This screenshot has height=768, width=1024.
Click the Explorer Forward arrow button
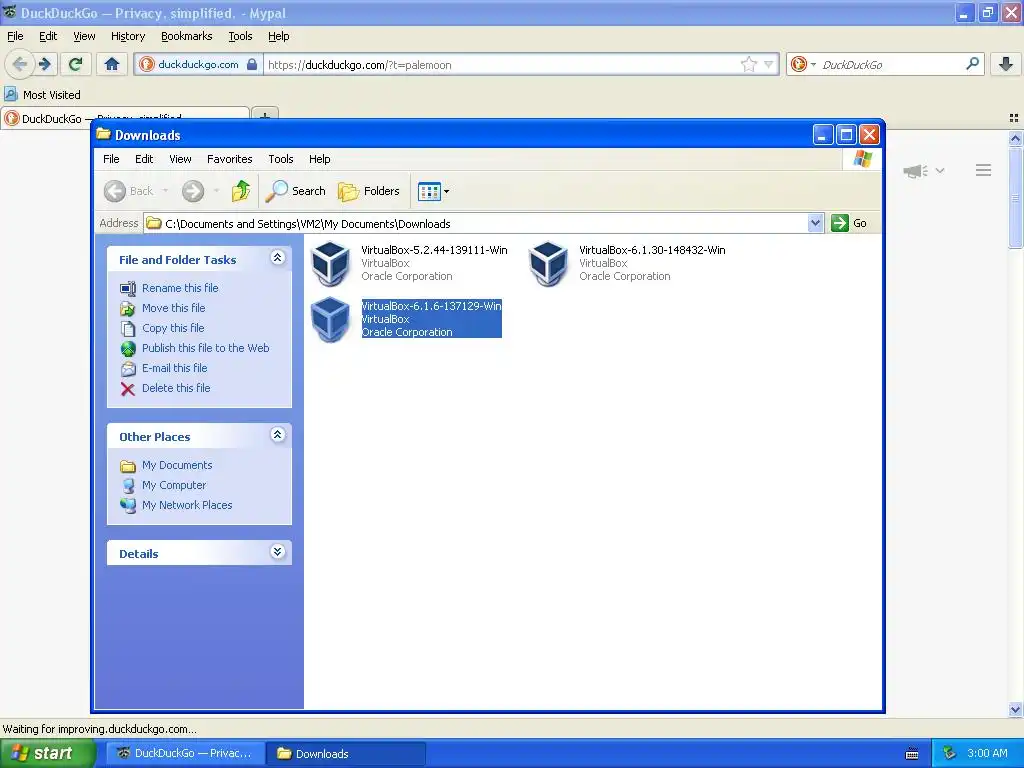[x=193, y=191]
